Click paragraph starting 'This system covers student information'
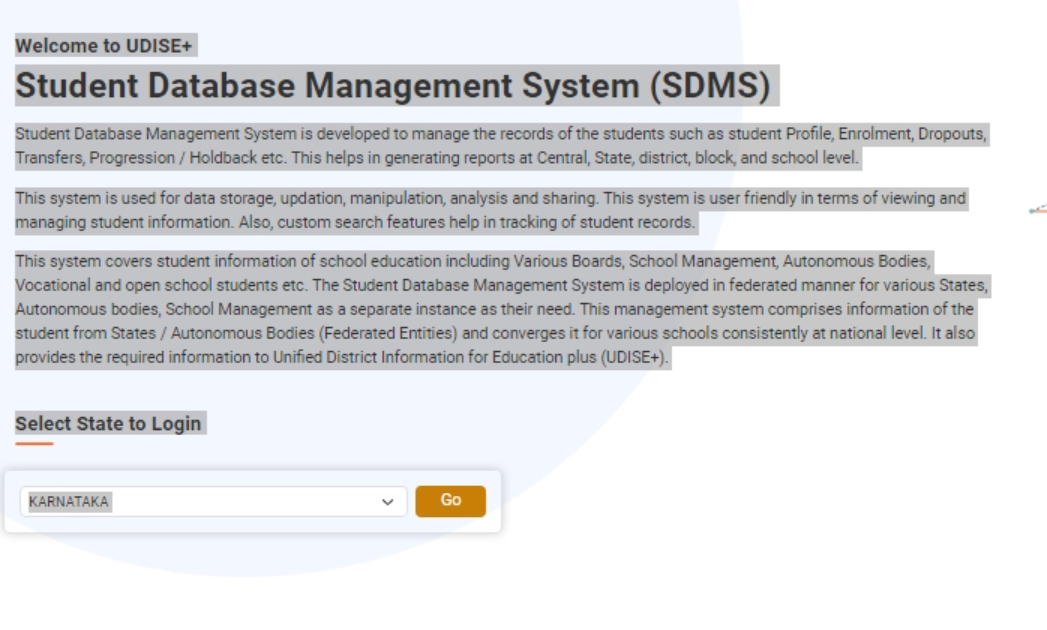The width and height of the screenshot is (1047, 630). pos(501,309)
